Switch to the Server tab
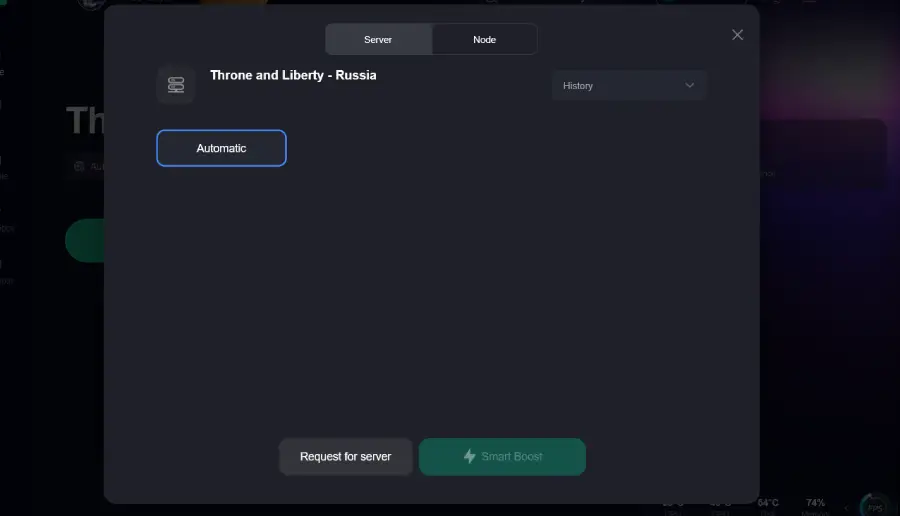The width and height of the screenshot is (900, 516). click(x=378, y=40)
